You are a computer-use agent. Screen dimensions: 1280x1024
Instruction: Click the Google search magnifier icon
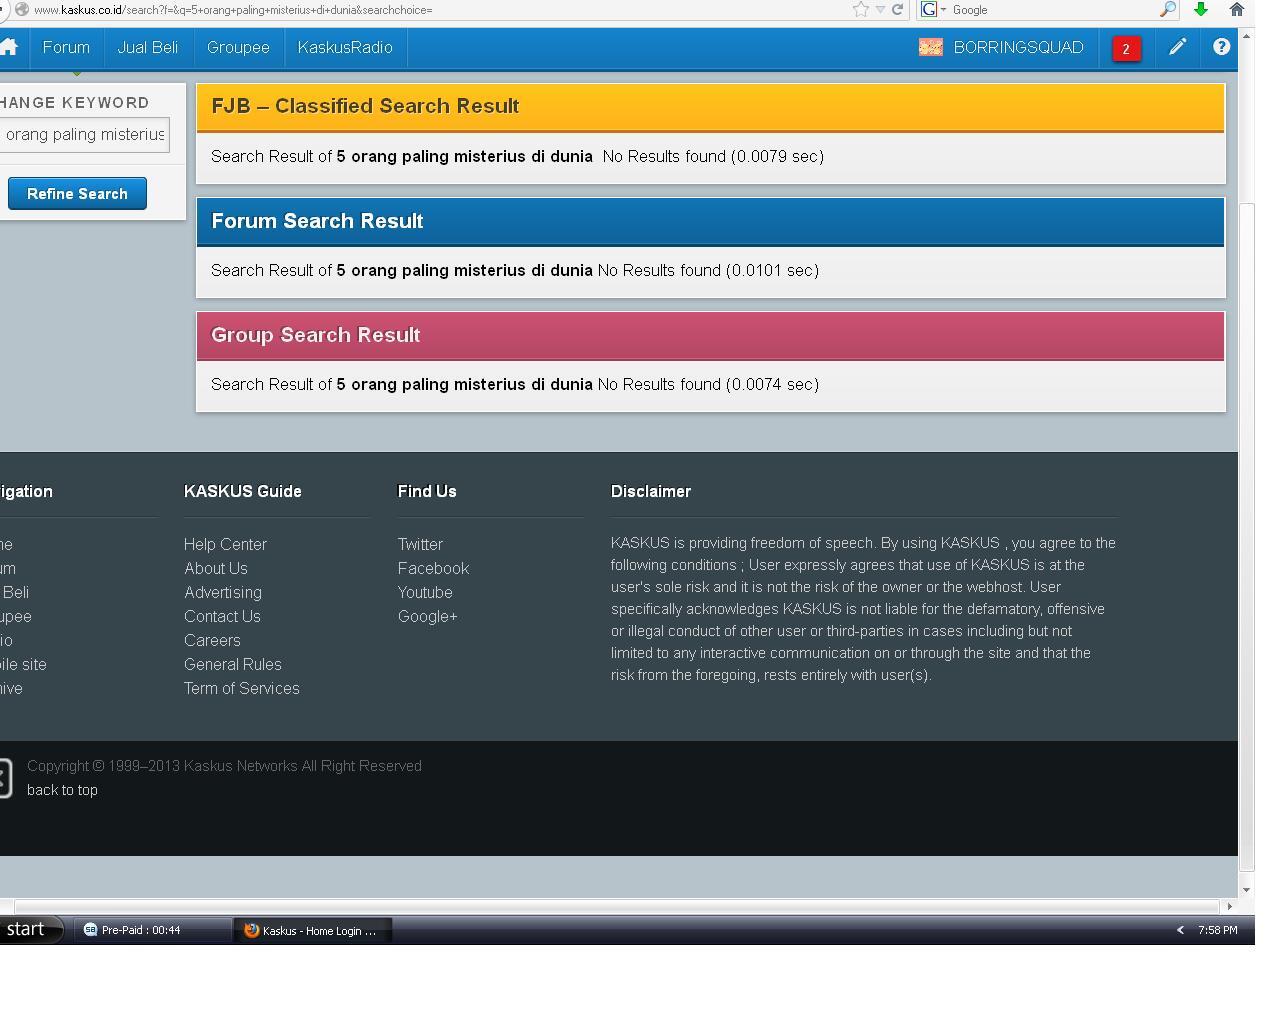(1167, 9)
